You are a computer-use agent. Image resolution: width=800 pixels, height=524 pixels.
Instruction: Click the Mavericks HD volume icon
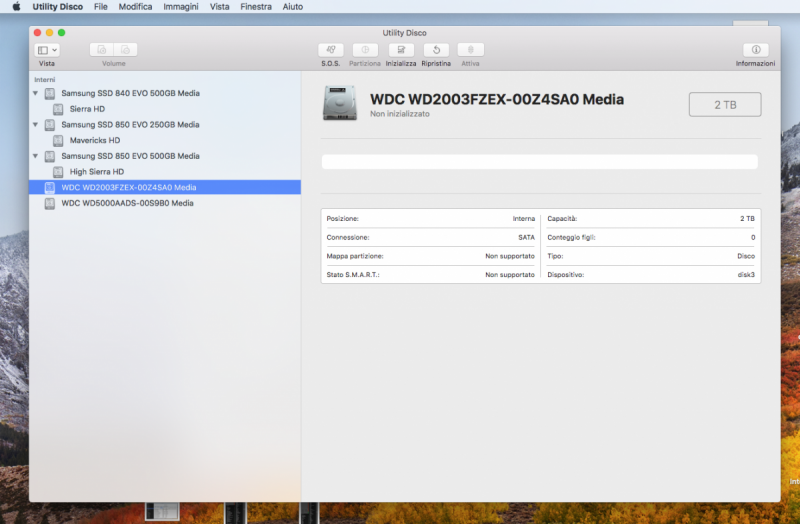point(58,140)
